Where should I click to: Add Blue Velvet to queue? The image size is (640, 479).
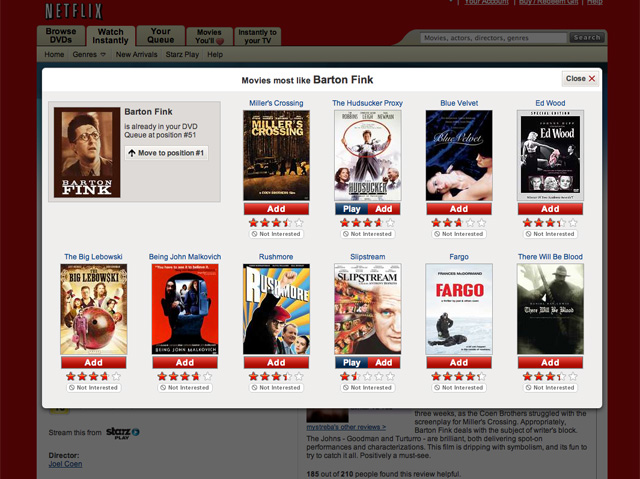click(459, 209)
